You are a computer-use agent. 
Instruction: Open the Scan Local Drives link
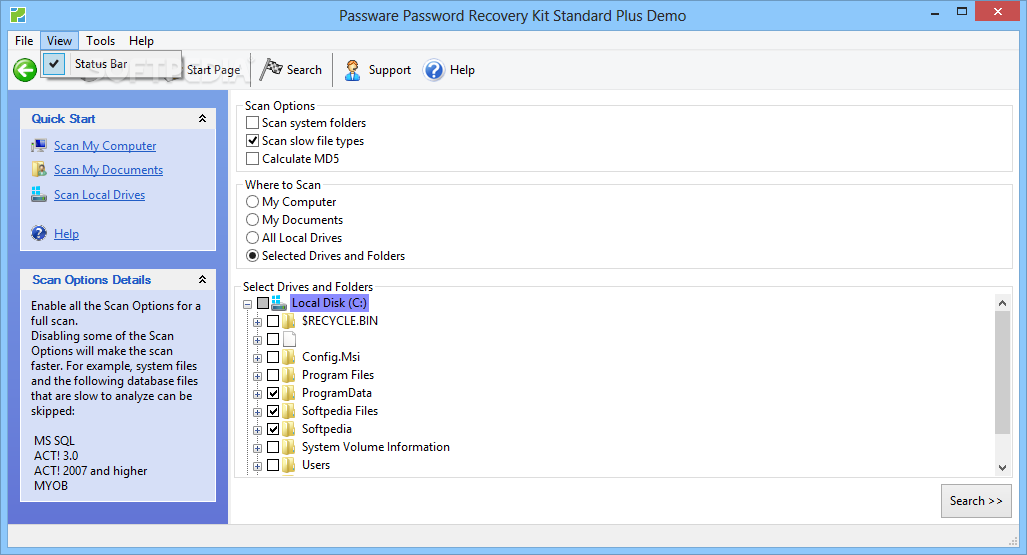click(100, 195)
